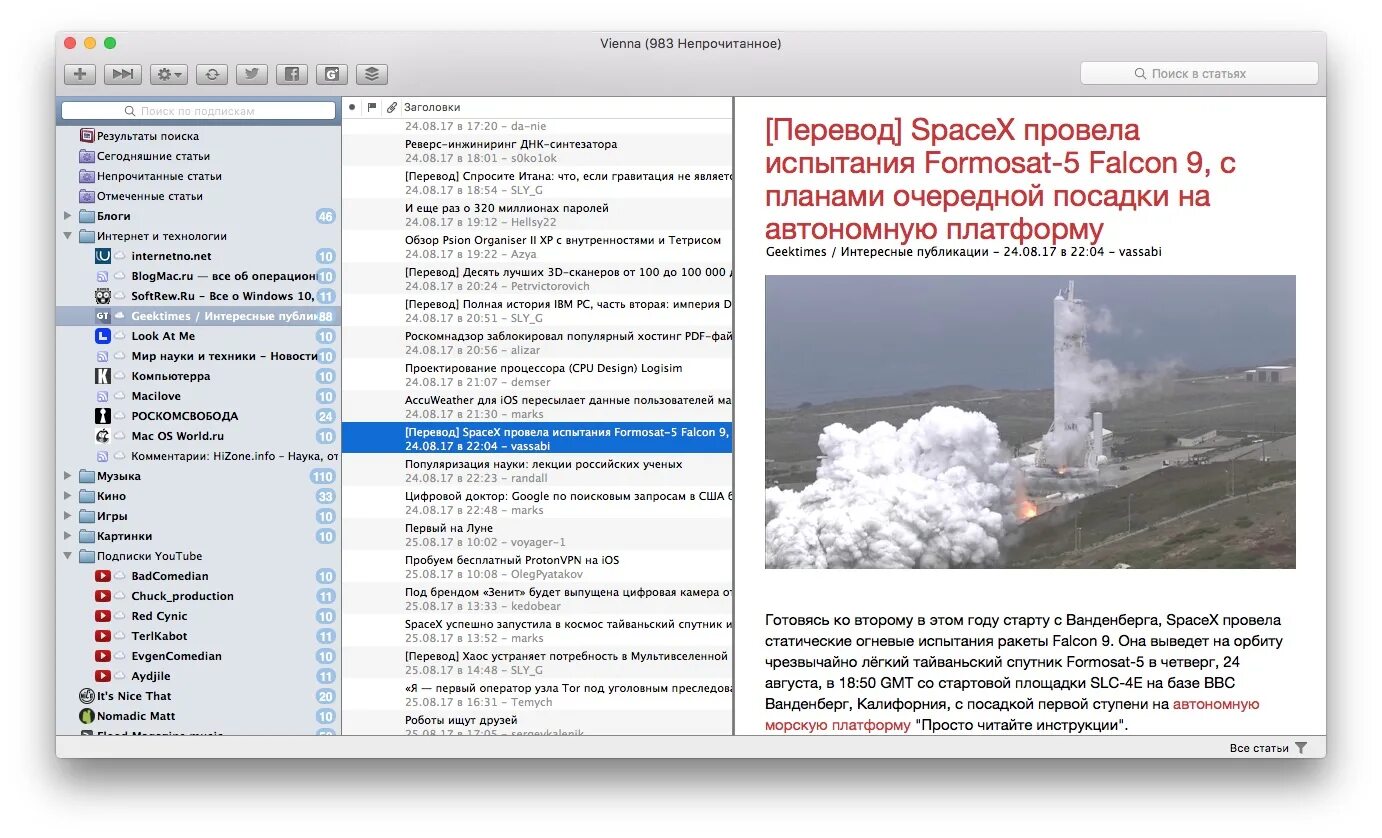Open article 'Пробуем бесплатный ProtonVPN на iOS'
1382x838 pixels.
[538, 567]
